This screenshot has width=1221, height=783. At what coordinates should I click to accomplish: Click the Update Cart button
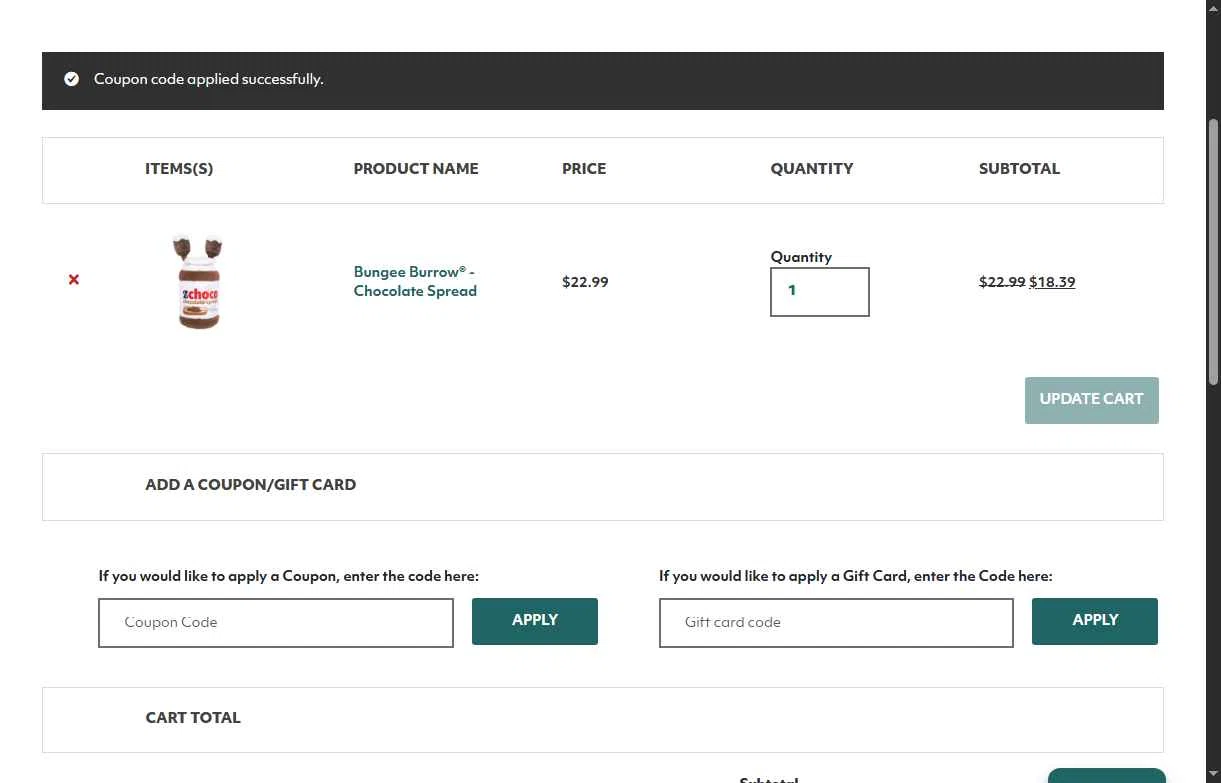[x=1092, y=400]
